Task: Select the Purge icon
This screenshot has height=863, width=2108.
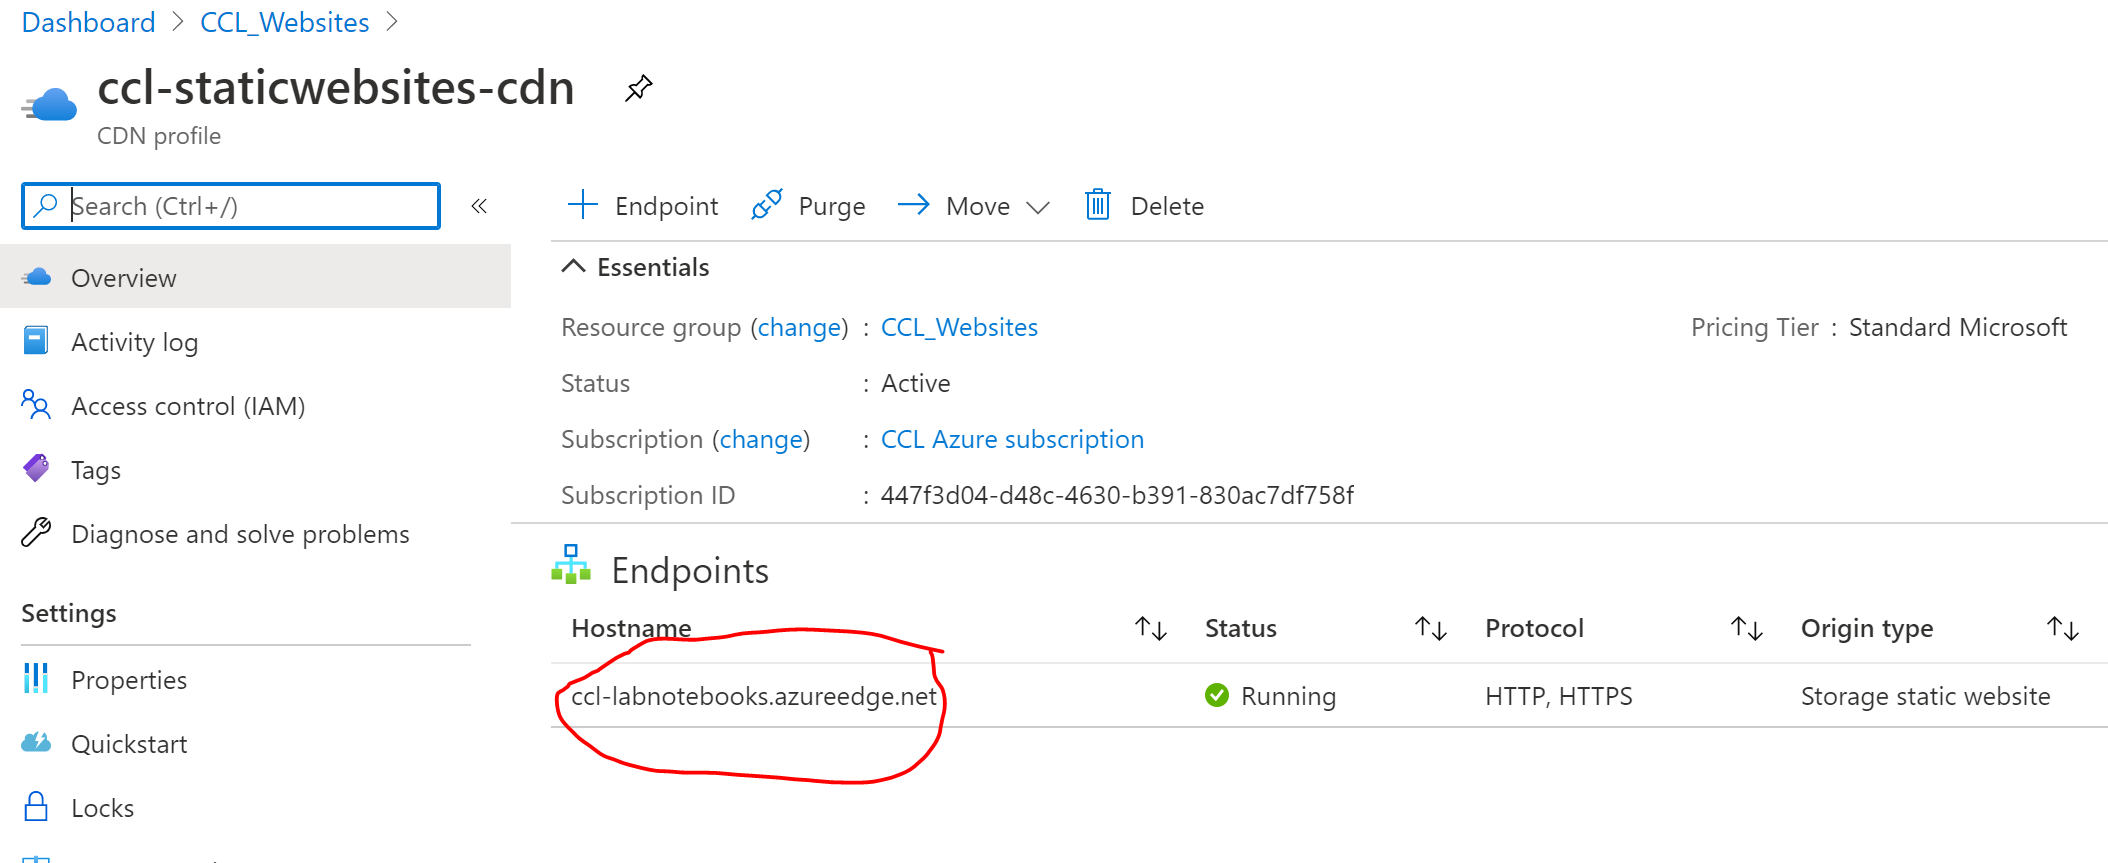Action: click(x=767, y=205)
